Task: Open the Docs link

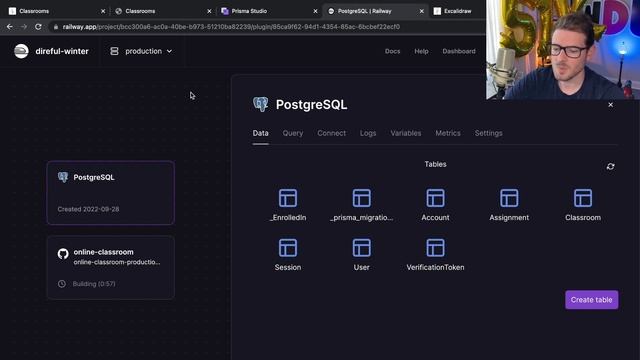Action: tap(392, 51)
